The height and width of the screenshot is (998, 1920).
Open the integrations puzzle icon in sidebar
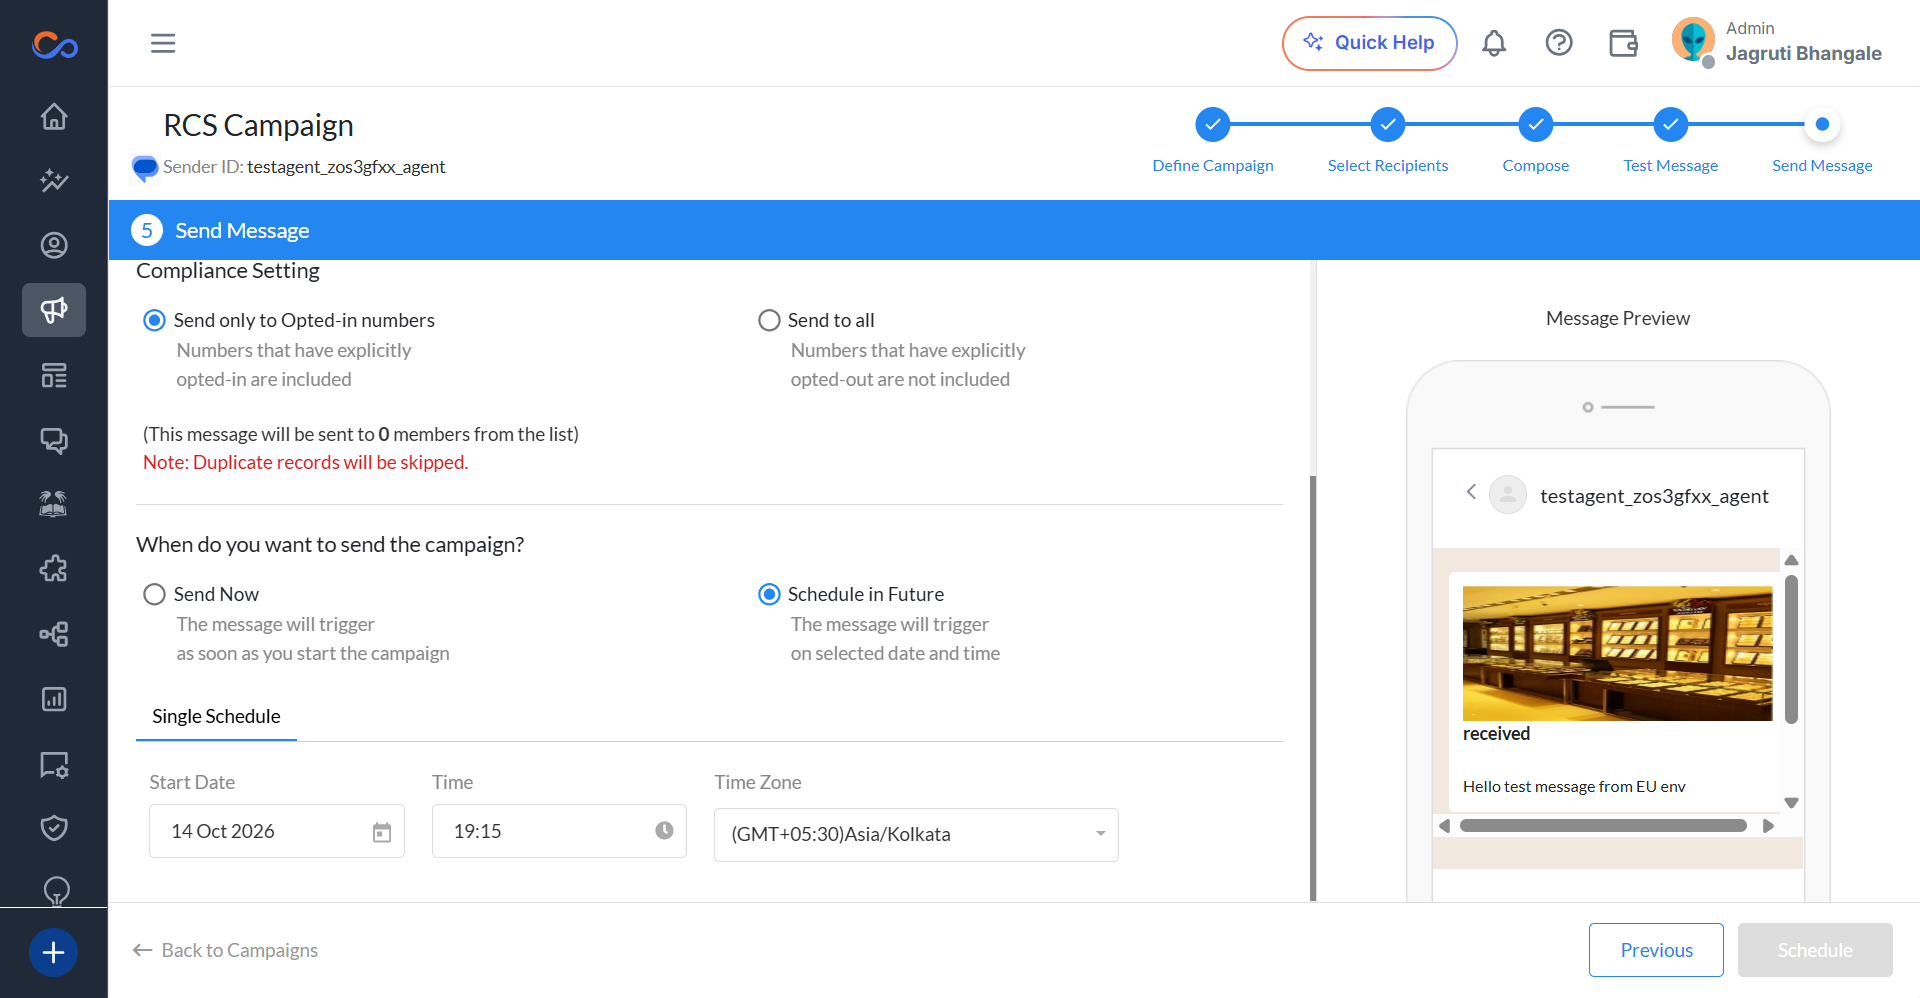(54, 569)
